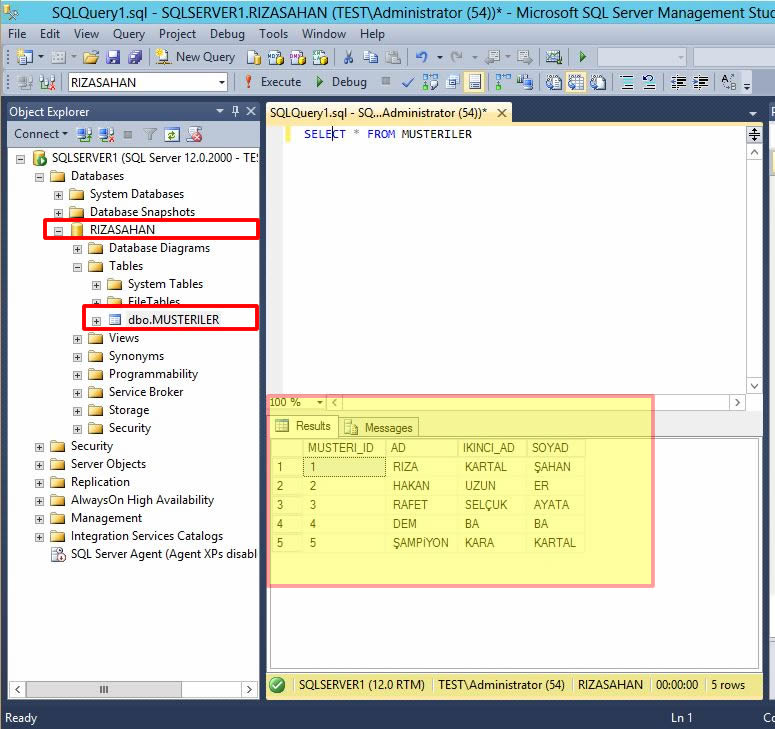Screen dimensions: 775x729
Task: Select the Programmability folder in tree
Action: coord(153,374)
